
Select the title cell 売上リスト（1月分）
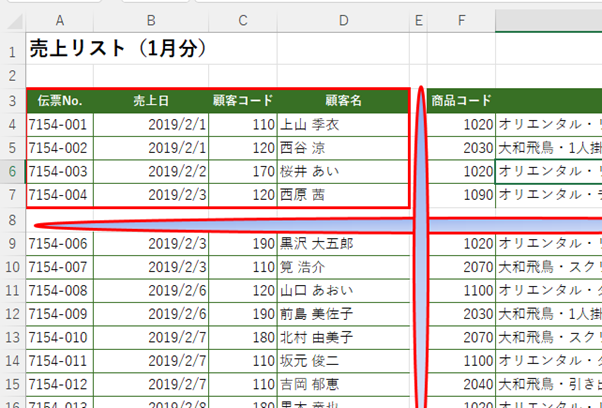click(118, 49)
